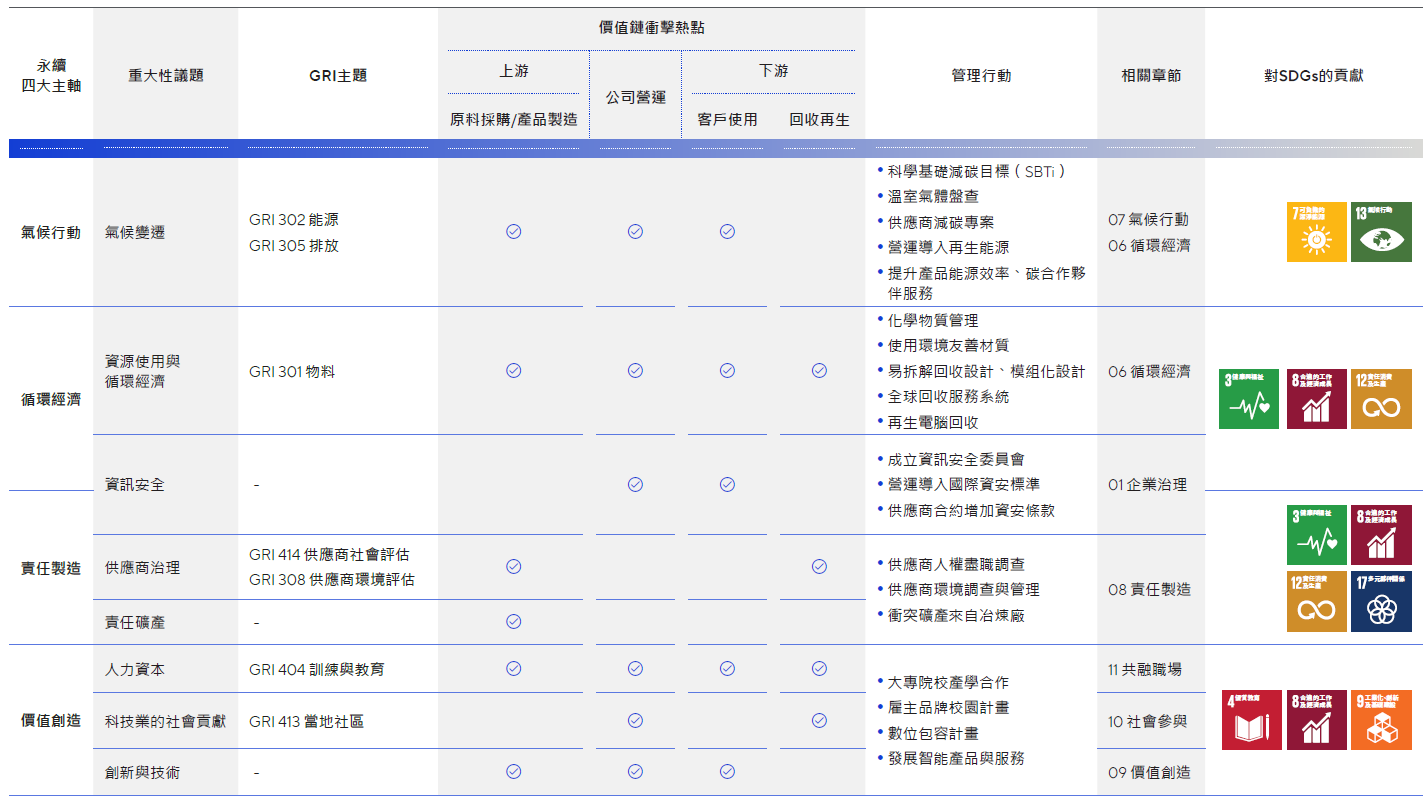
Task: Select the SDG 8 decent work icon in 循環經濟 row
Action: [x=1317, y=399]
